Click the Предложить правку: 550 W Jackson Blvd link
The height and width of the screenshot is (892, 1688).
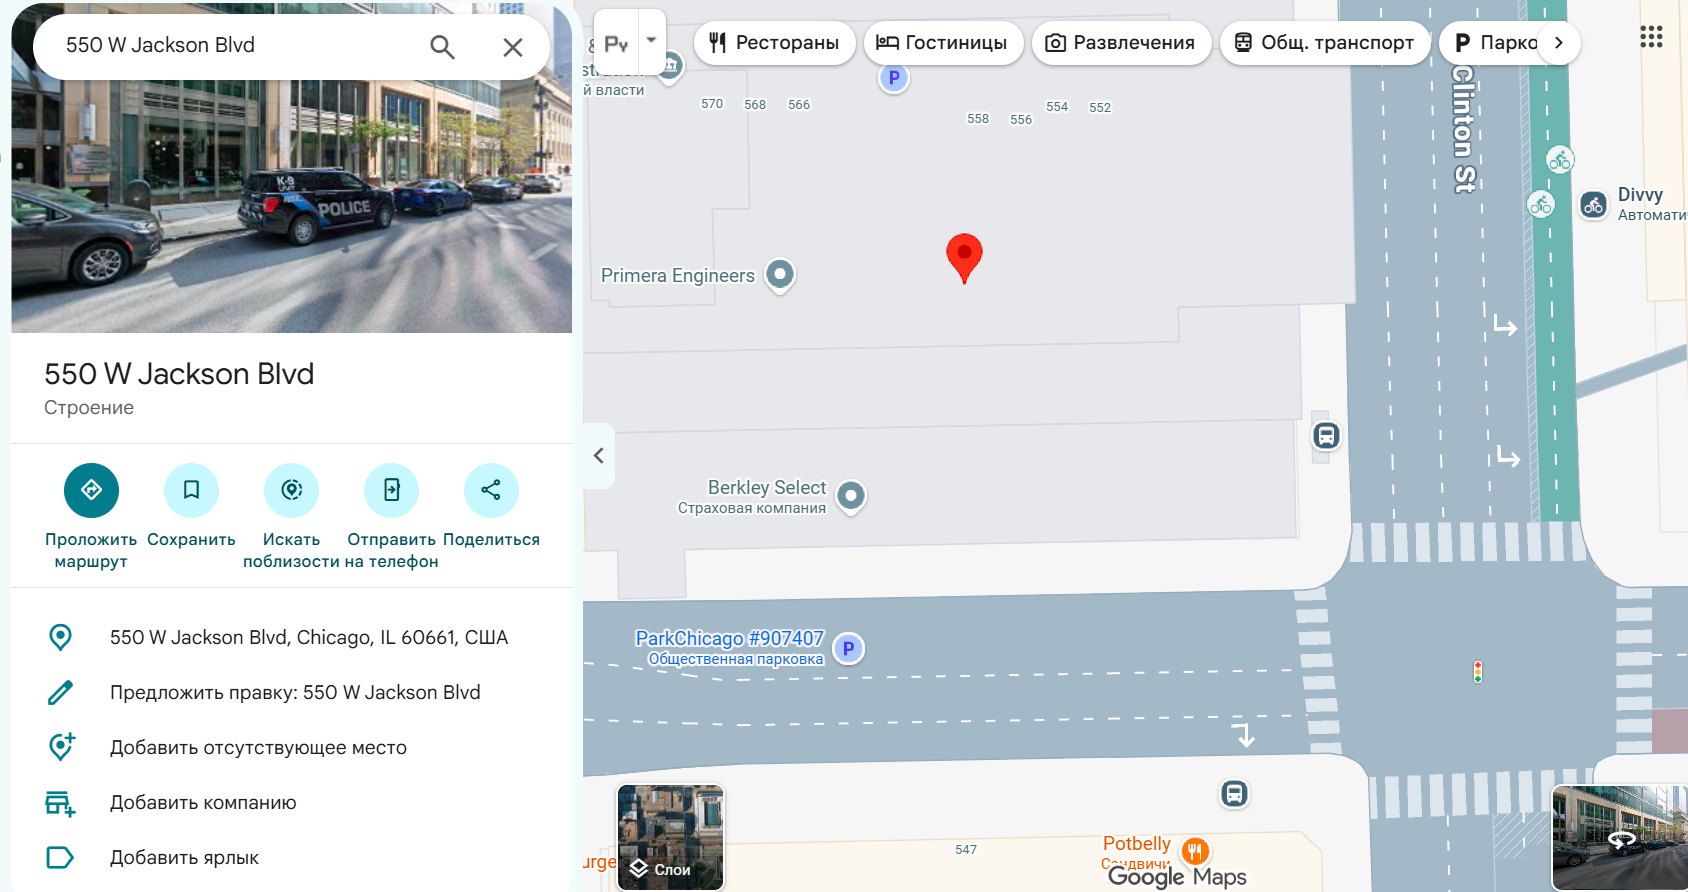pos(291,692)
